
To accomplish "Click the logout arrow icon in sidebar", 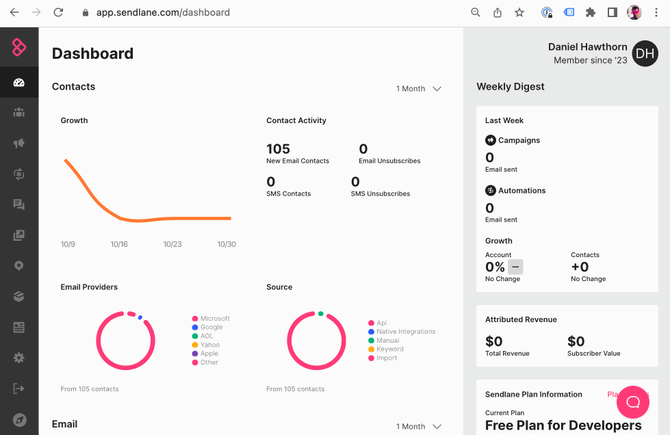I will [x=19, y=388].
